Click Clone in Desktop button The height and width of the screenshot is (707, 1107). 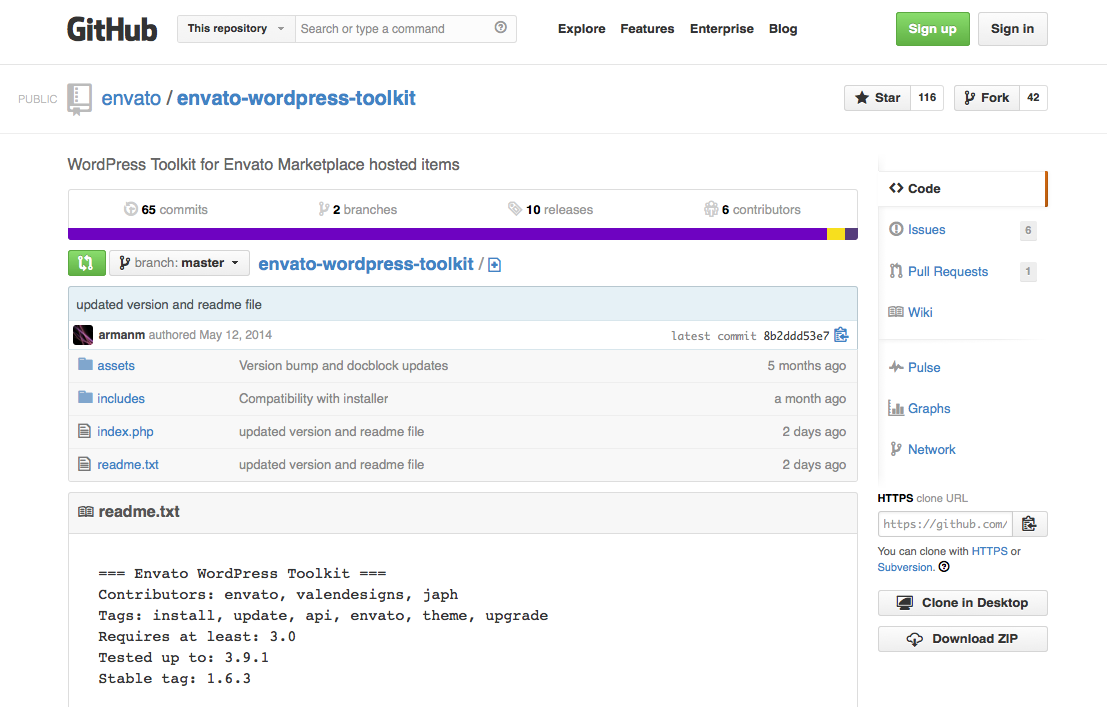click(962, 602)
